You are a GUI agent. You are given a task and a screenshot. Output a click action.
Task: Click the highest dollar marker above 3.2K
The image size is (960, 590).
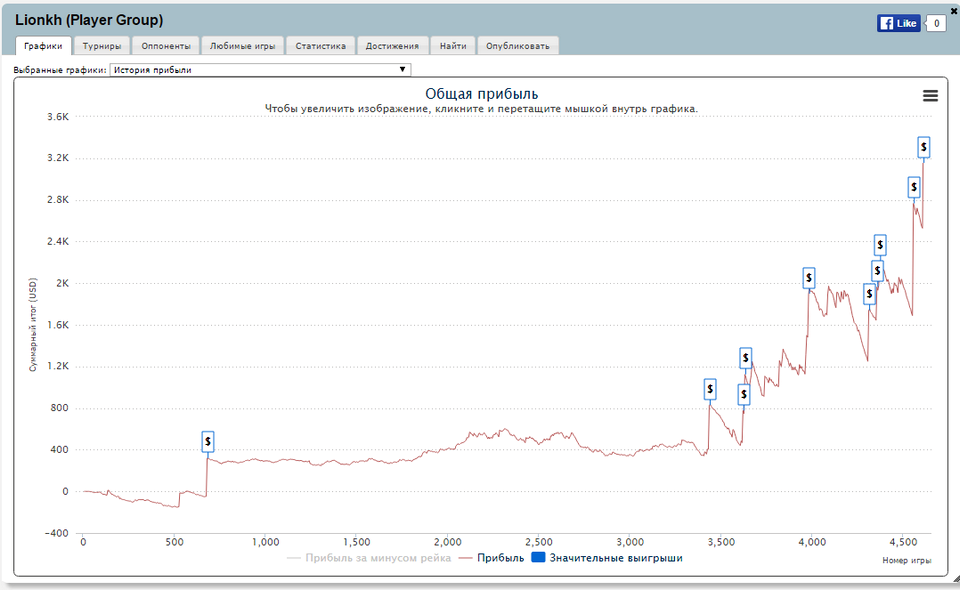pyautogui.click(x=923, y=147)
